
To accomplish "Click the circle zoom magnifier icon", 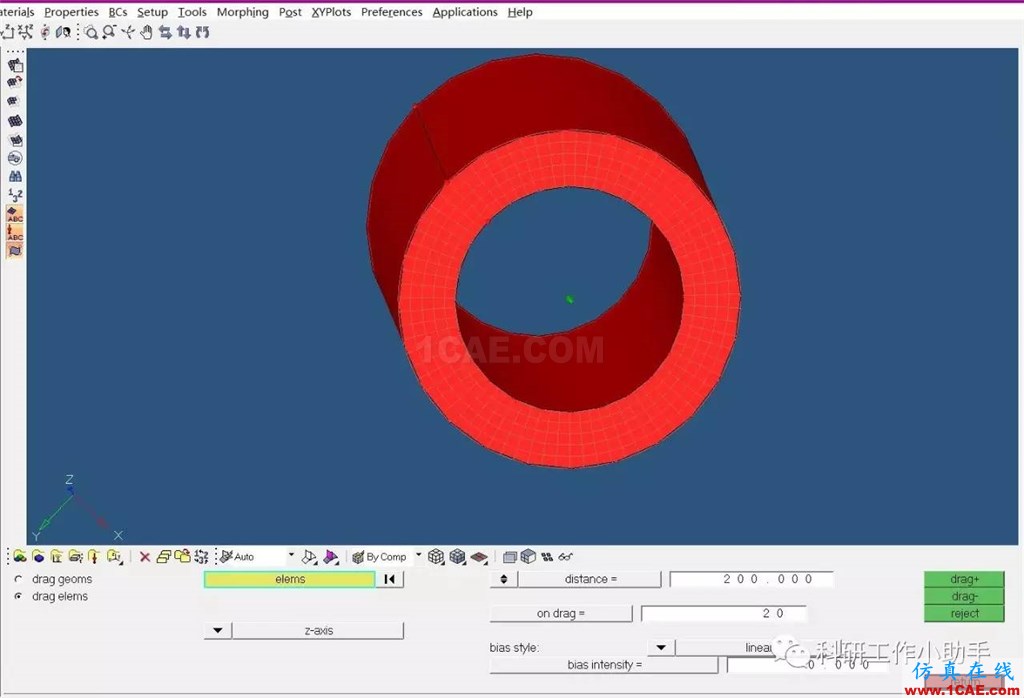I will pos(91,32).
